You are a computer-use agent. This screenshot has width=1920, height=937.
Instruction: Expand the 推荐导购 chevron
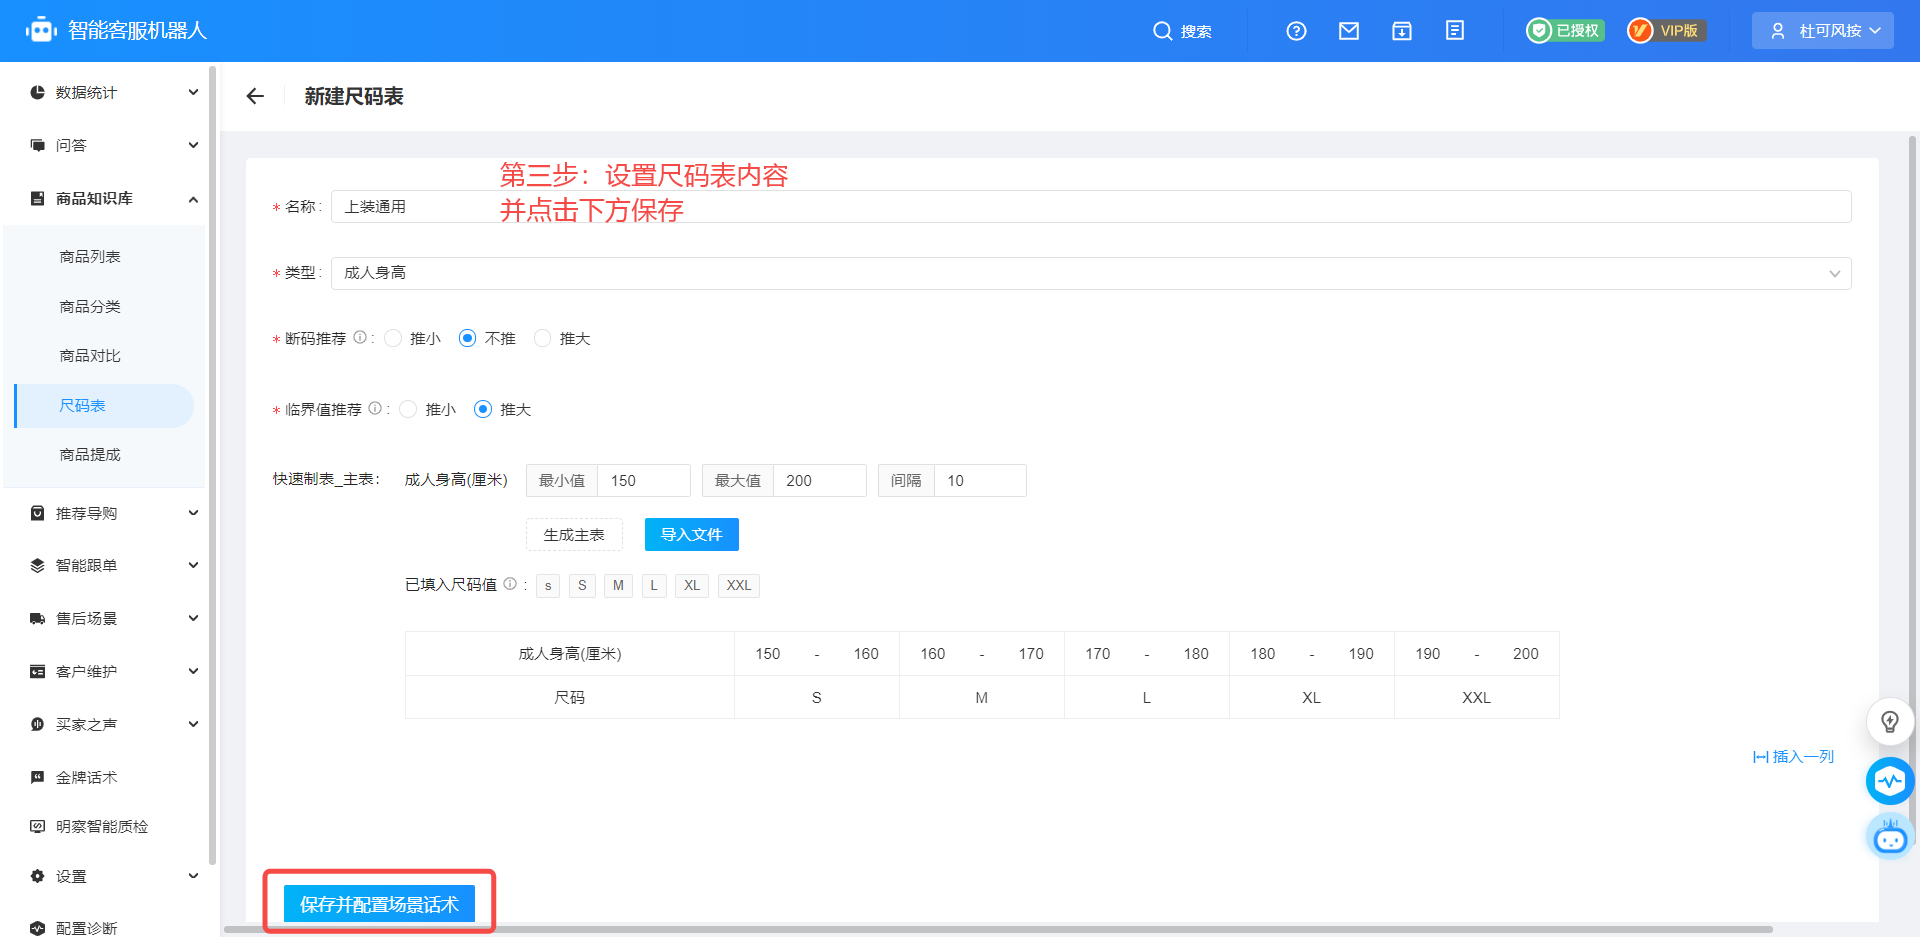[193, 513]
